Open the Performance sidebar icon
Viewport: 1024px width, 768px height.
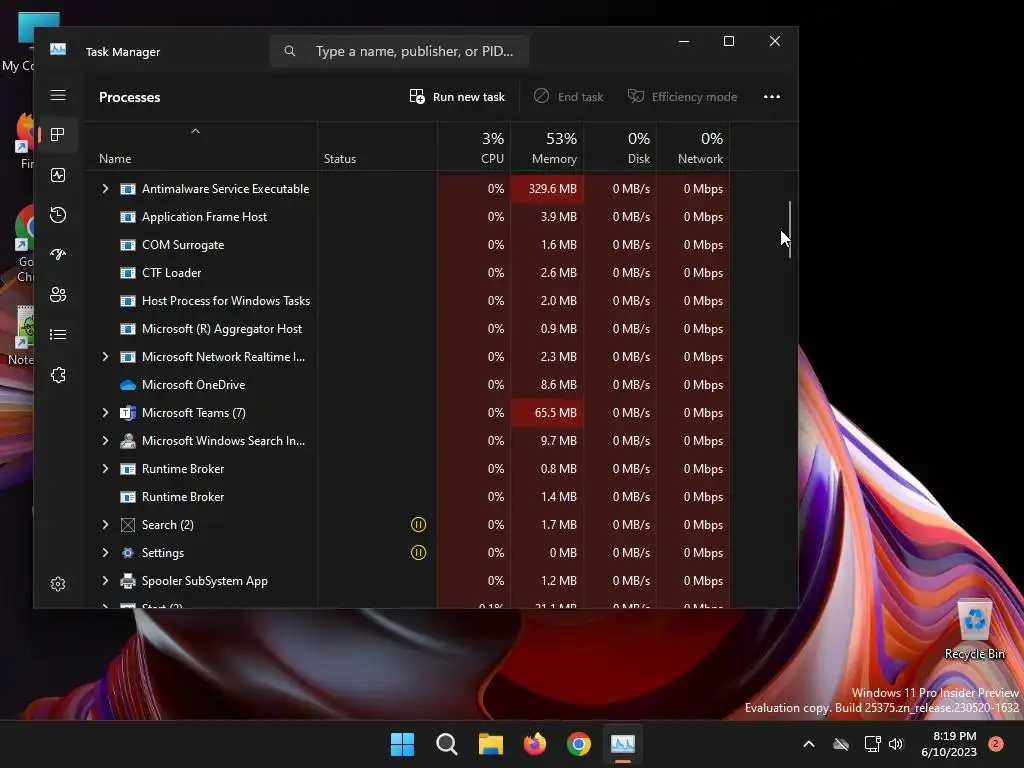point(58,175)
